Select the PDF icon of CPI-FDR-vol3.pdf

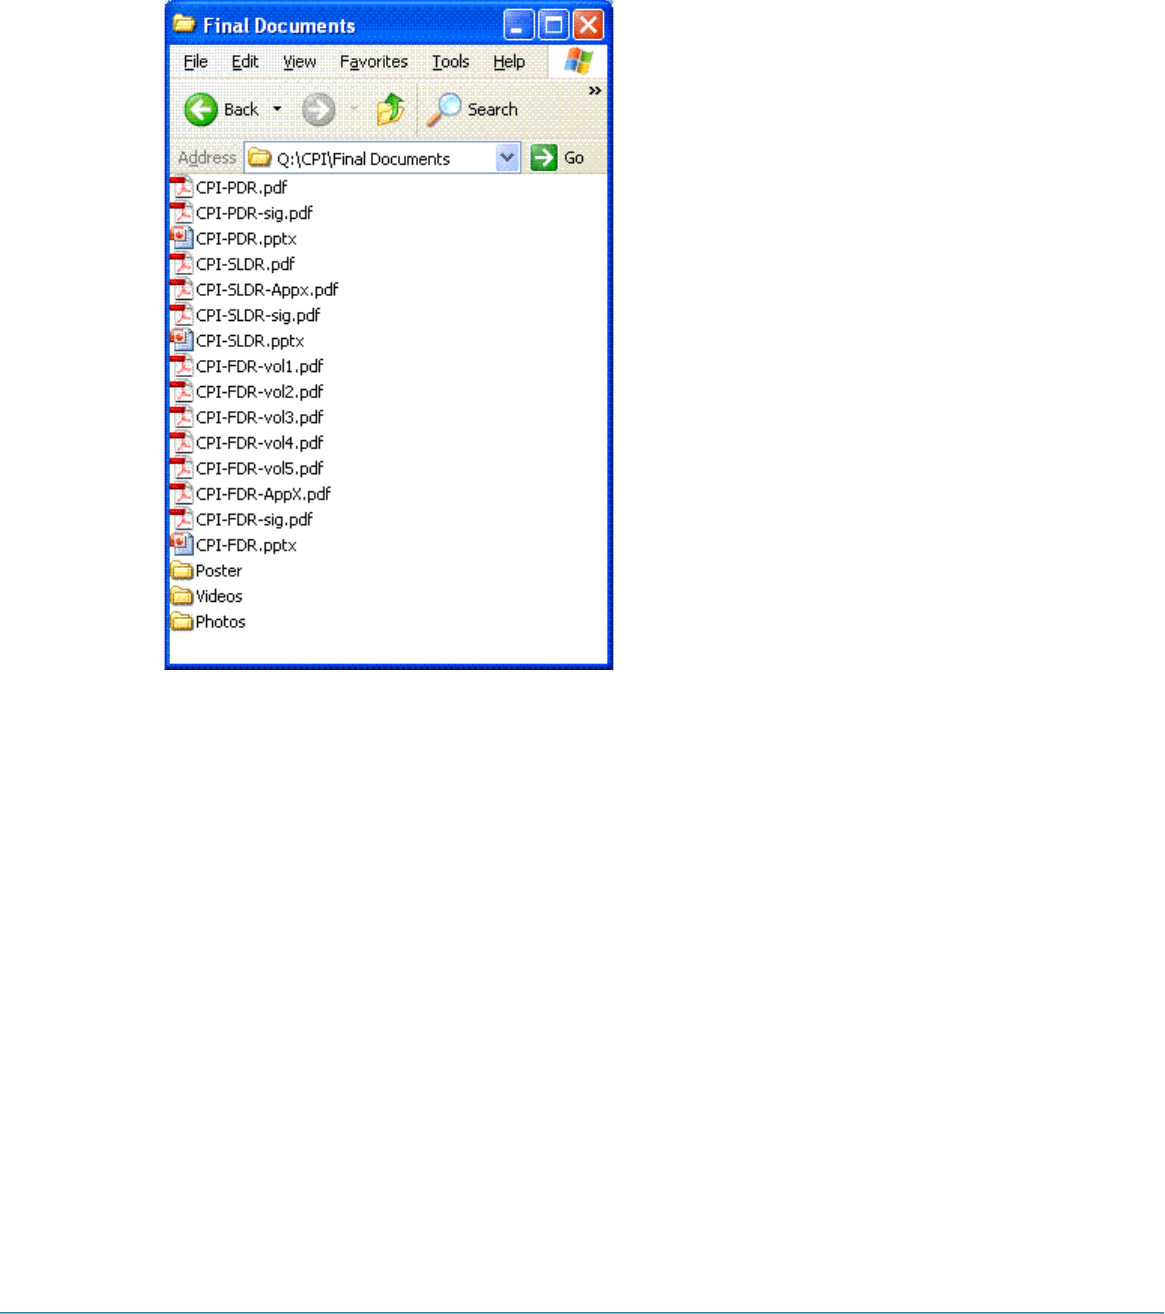point(182,417)
